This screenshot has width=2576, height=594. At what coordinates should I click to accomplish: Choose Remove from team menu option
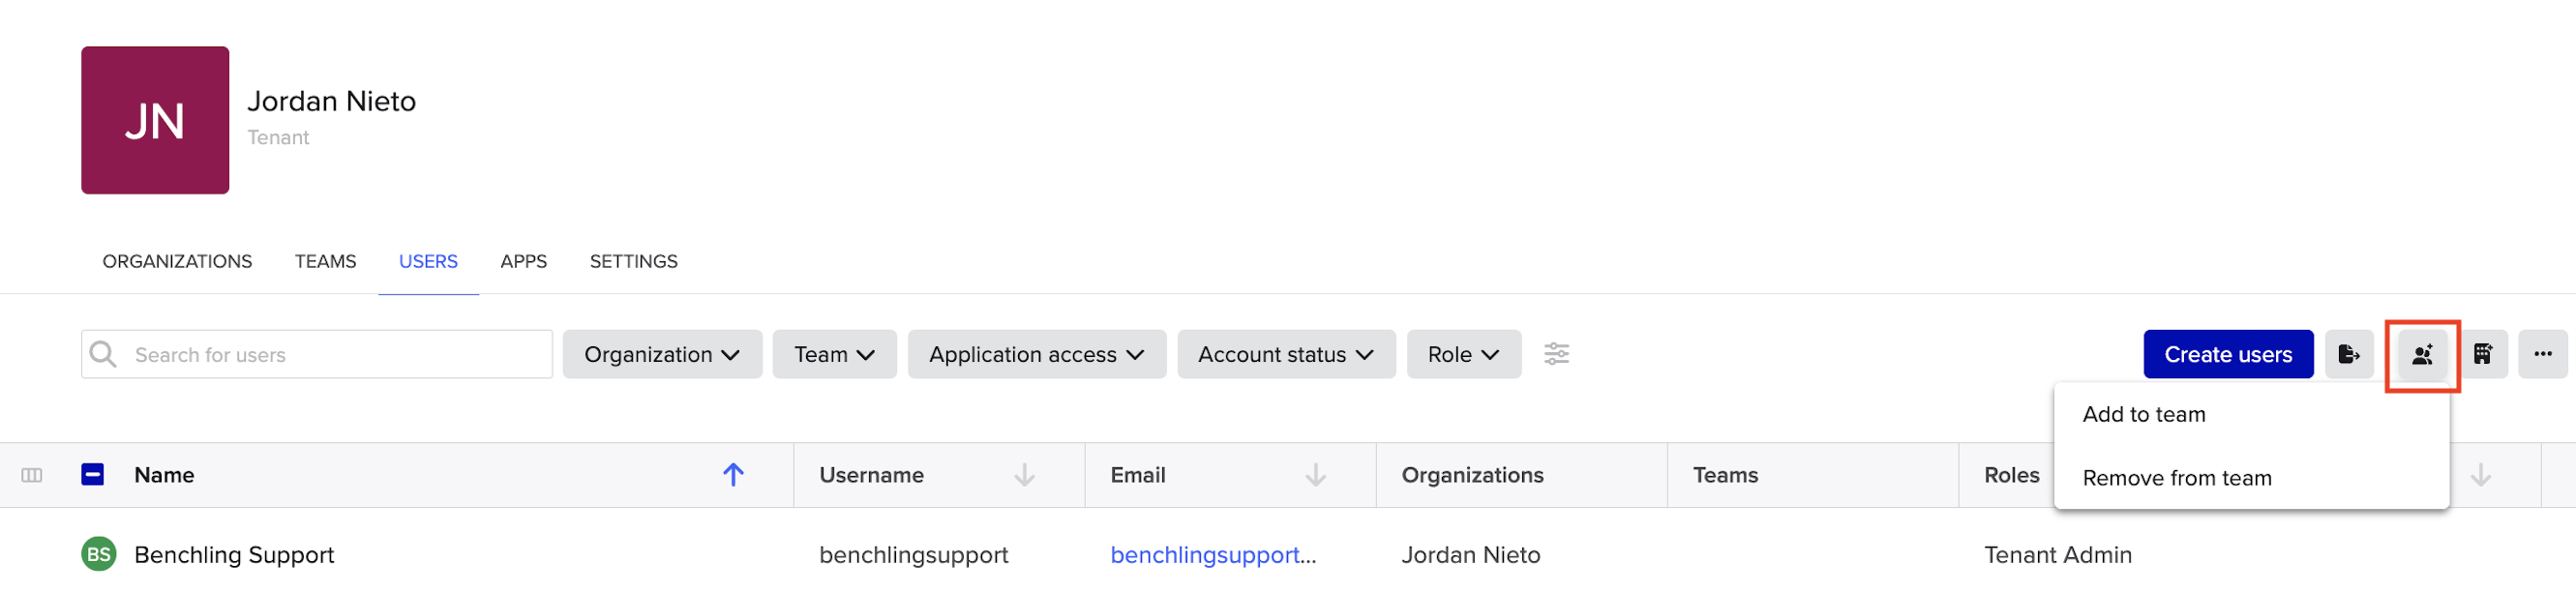[2251, 478]
